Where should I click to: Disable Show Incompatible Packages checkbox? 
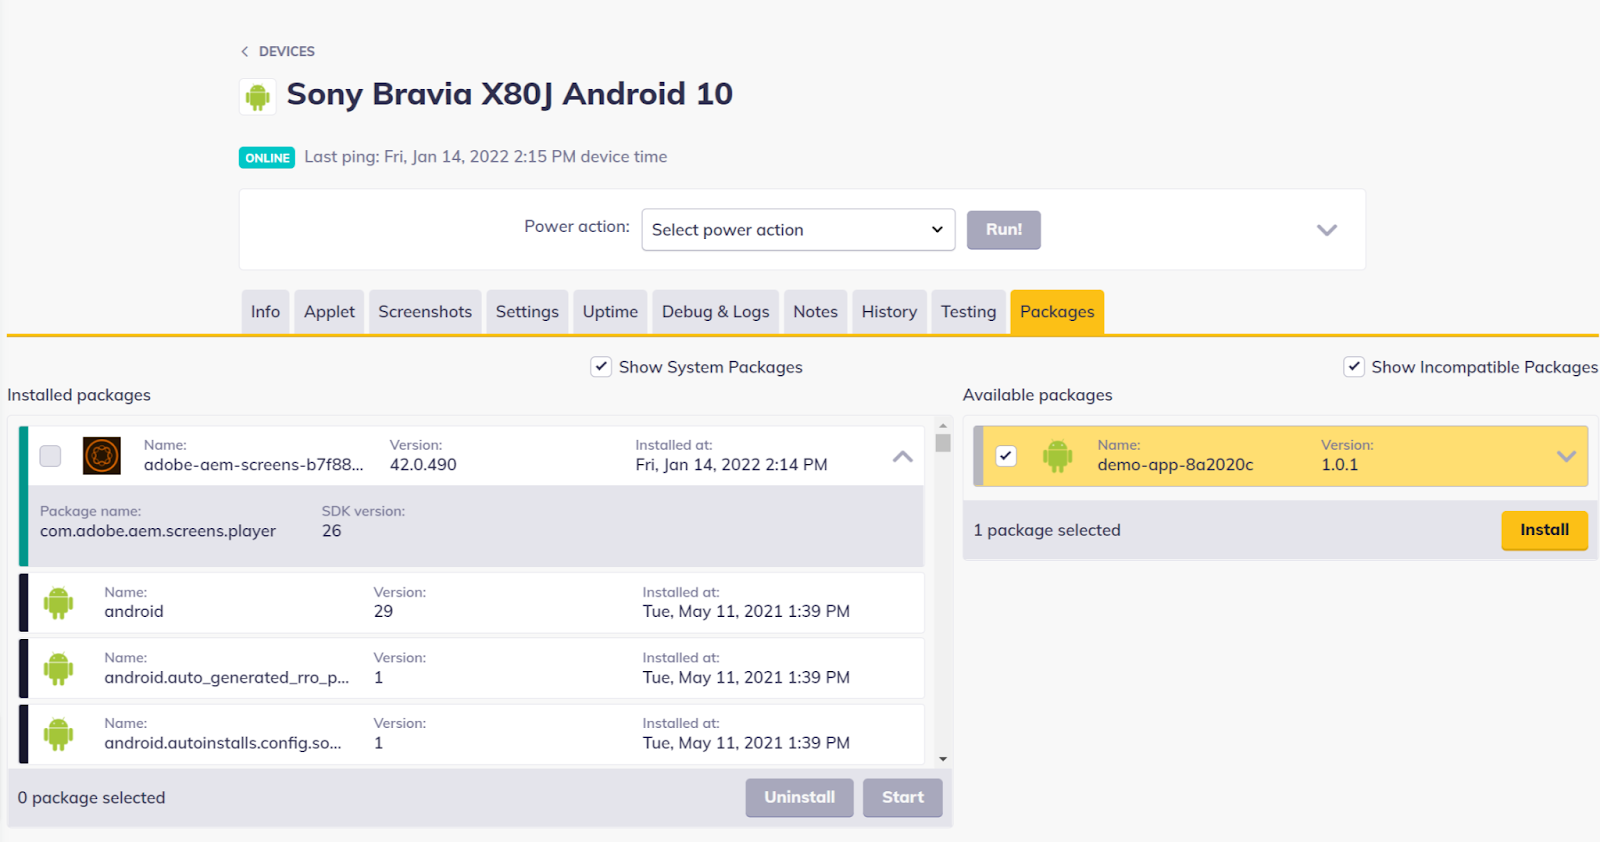[x=1353, y=367]
